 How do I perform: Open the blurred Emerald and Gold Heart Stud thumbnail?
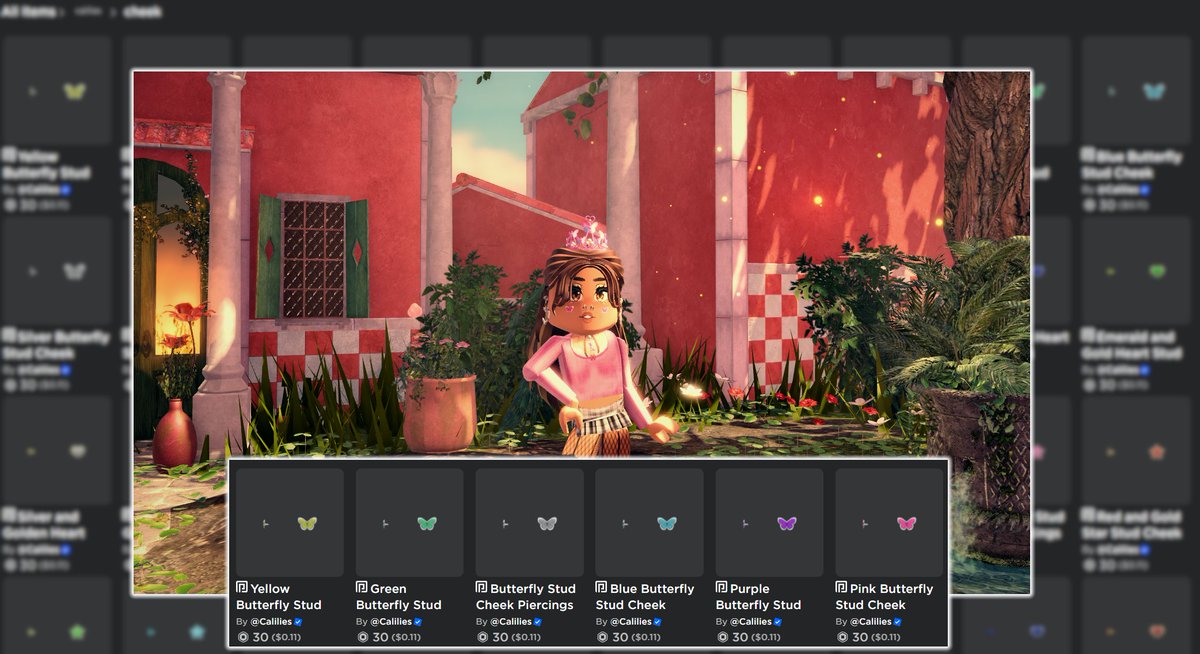1135,271
